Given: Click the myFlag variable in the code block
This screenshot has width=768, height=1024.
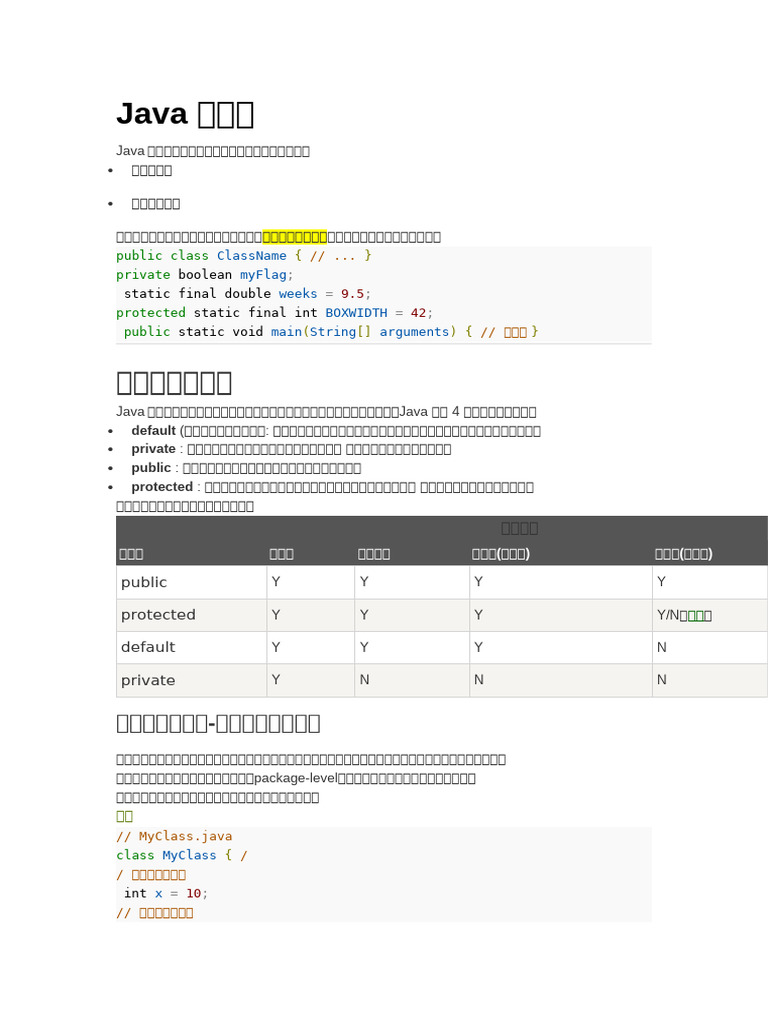Looking at the screenshot, I should point(263,274).
